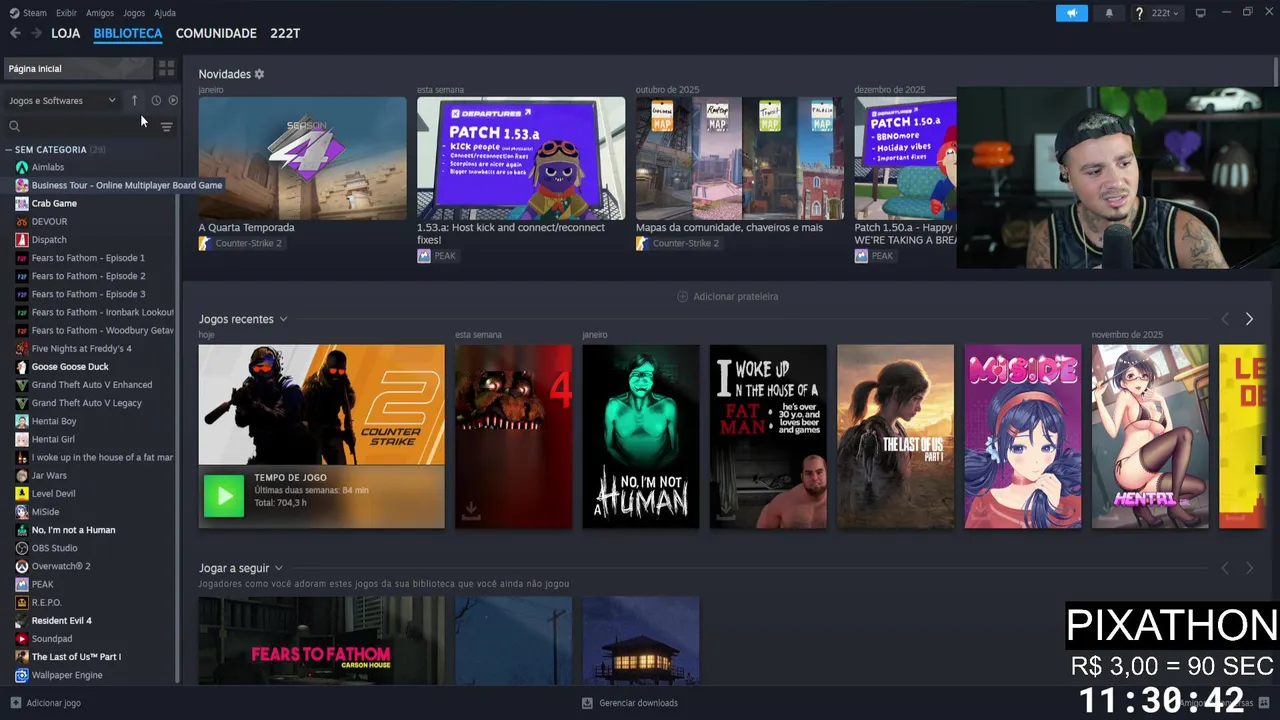Viewport: 1280px width, 720px height.
Task: Open I woke up in house of fat man cover
Action: (768, 436)
